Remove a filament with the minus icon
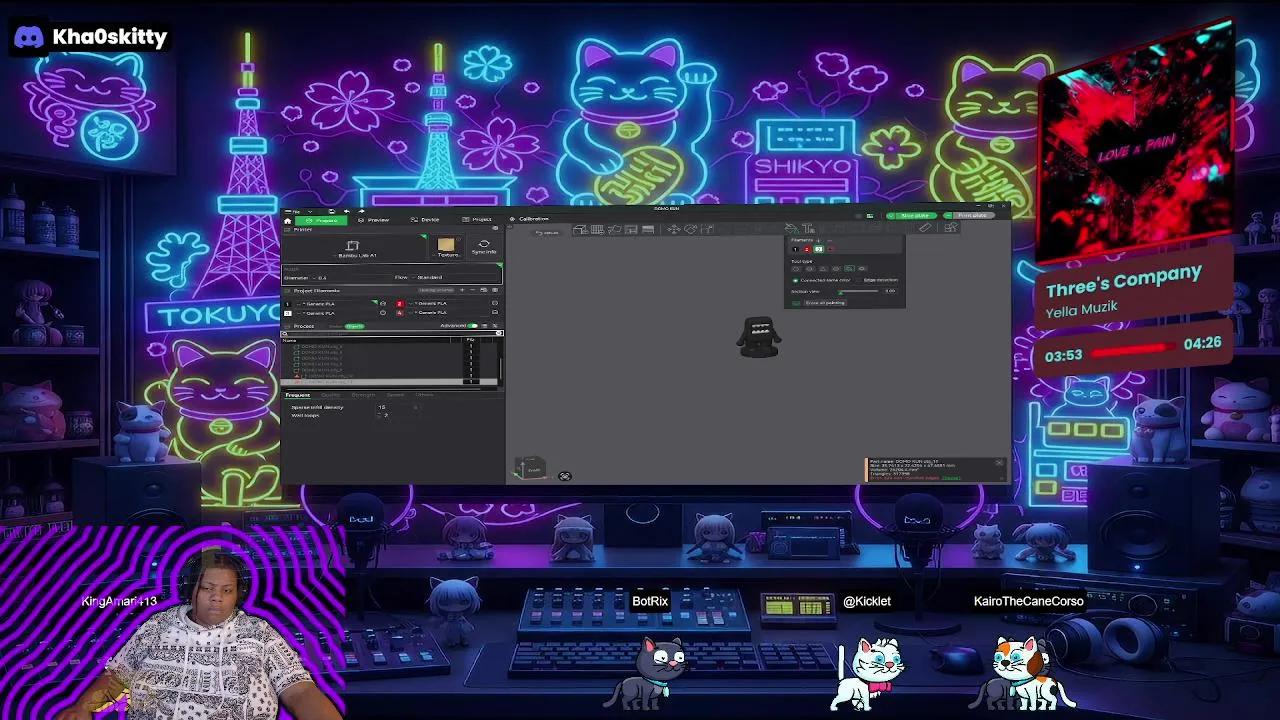The height and width of the screenshot is (720, 1280). point(473,290)
